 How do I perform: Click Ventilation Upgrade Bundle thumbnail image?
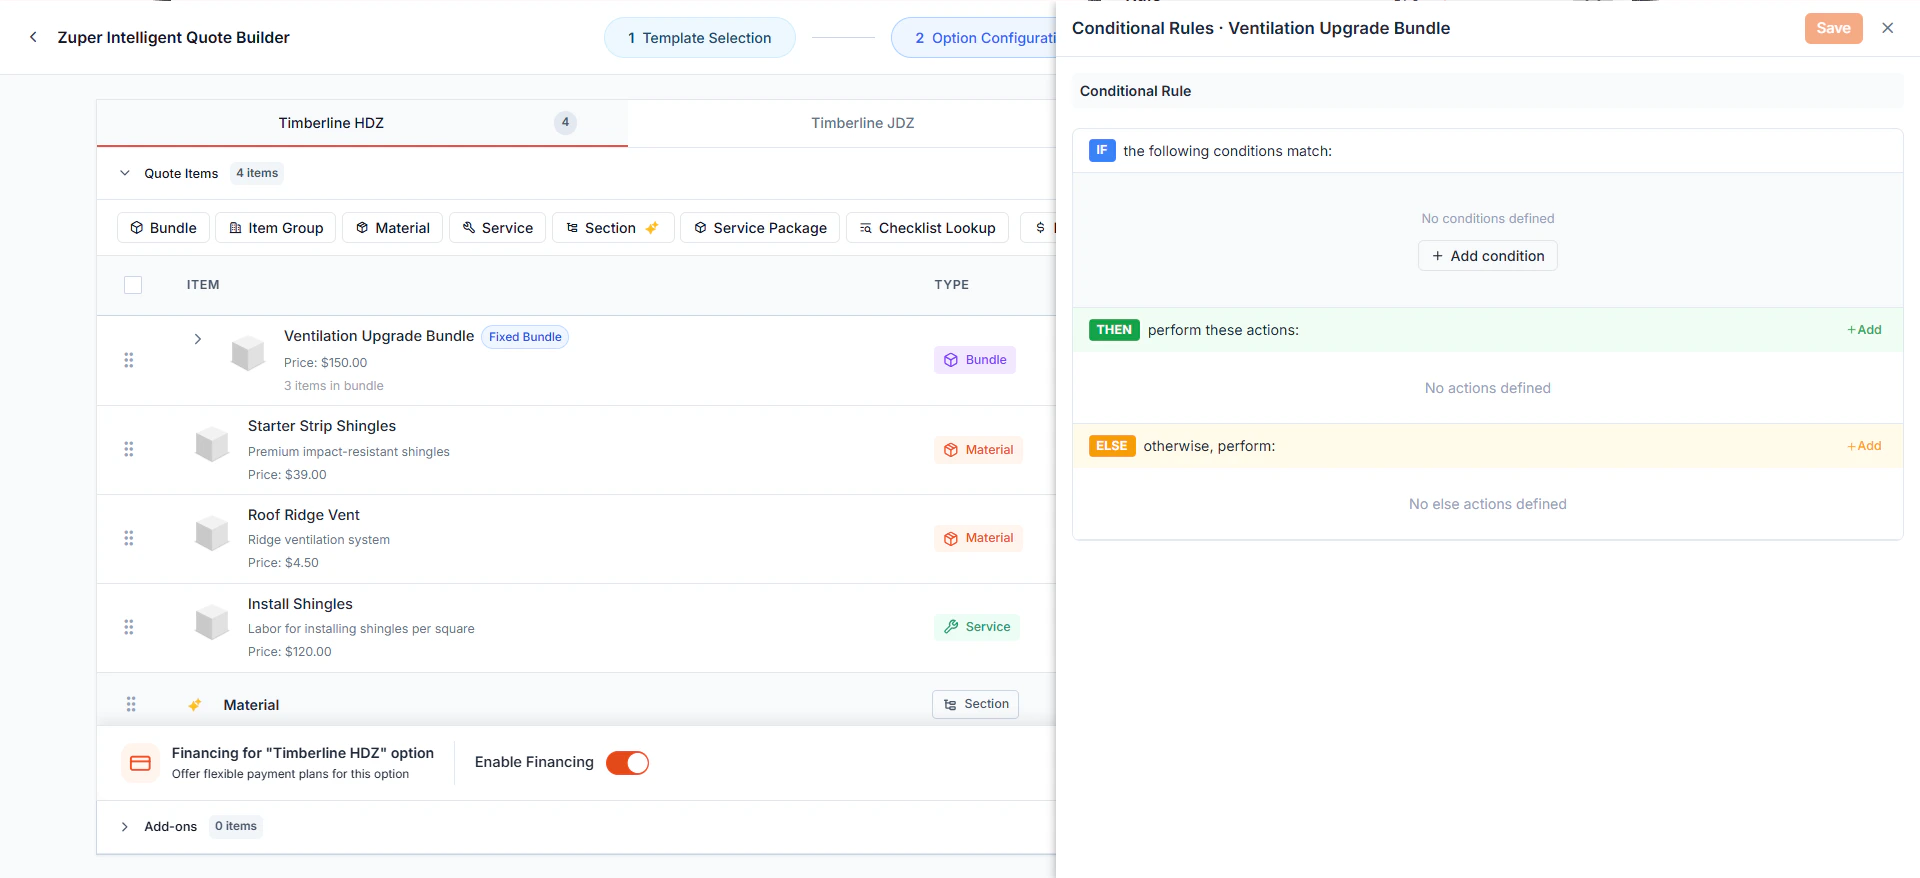pos(248,353)
